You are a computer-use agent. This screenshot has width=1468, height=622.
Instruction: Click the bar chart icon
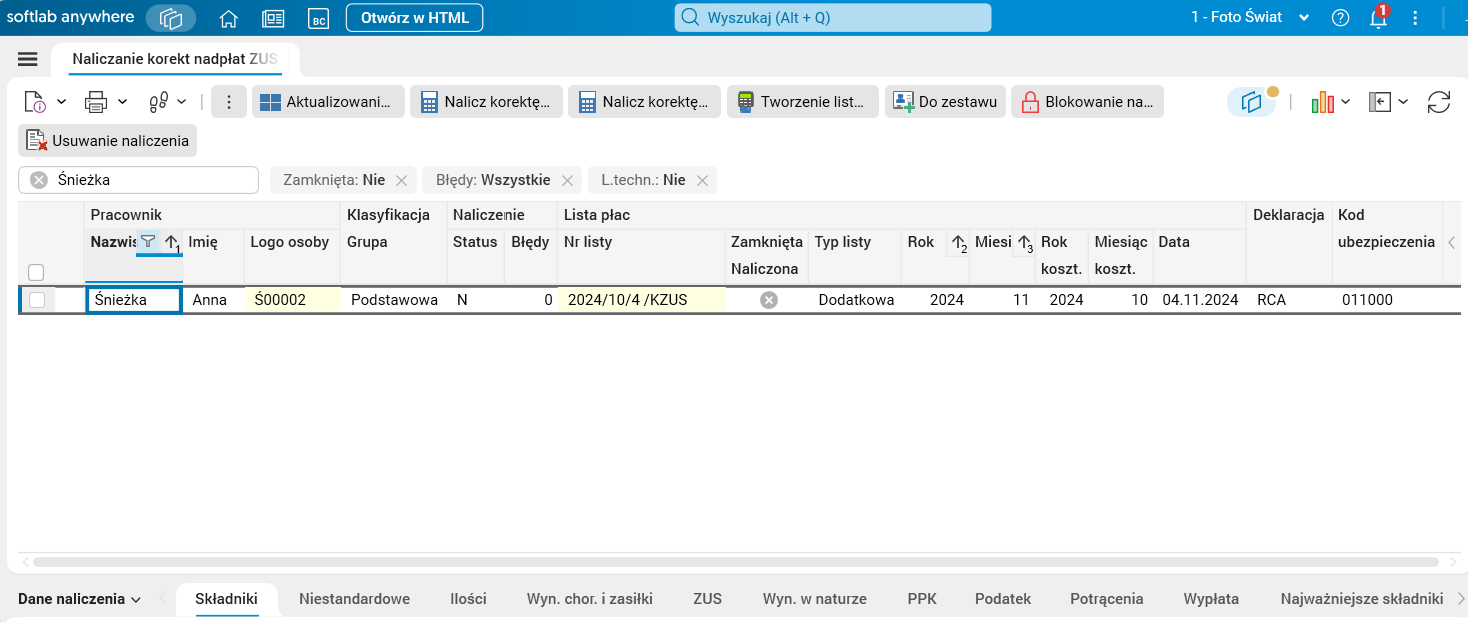(x=1323, y=101)
